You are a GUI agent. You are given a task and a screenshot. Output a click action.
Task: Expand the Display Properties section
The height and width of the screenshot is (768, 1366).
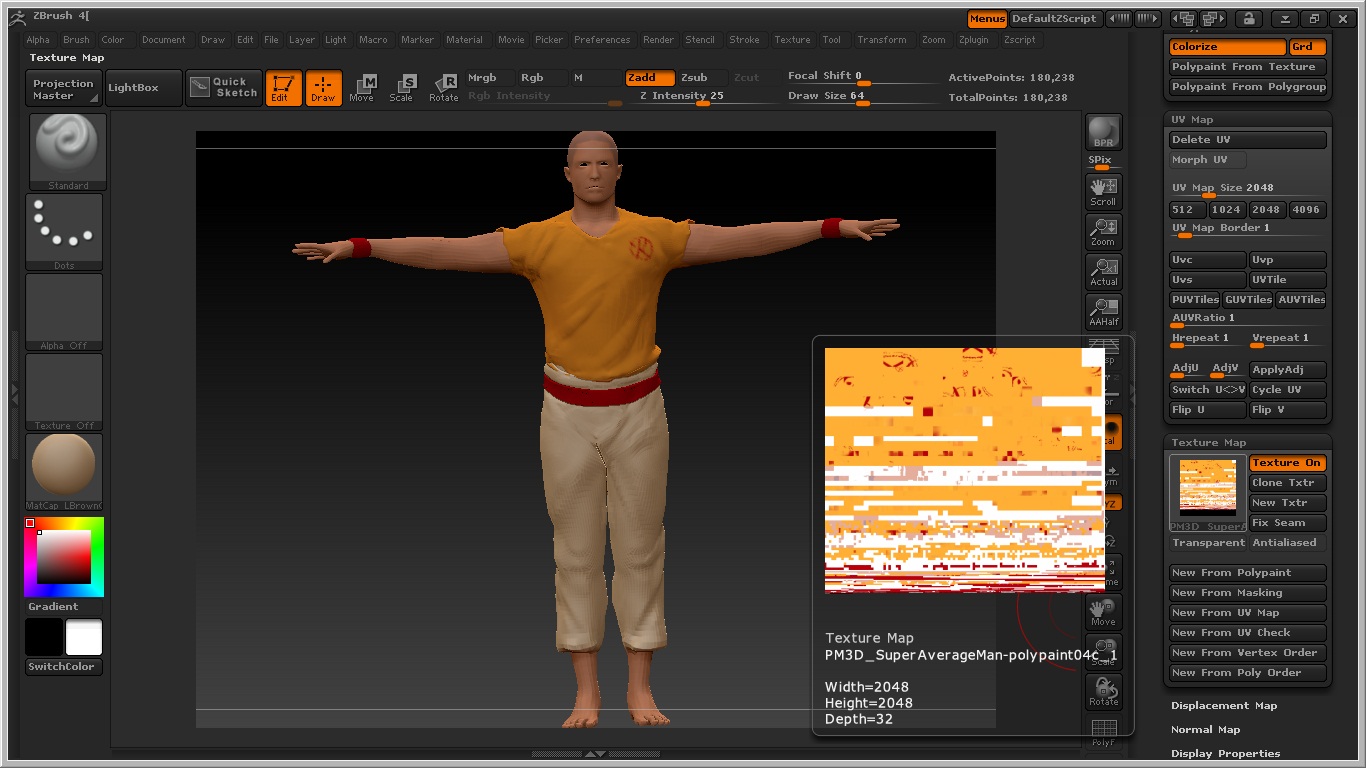coord(1226,753)
